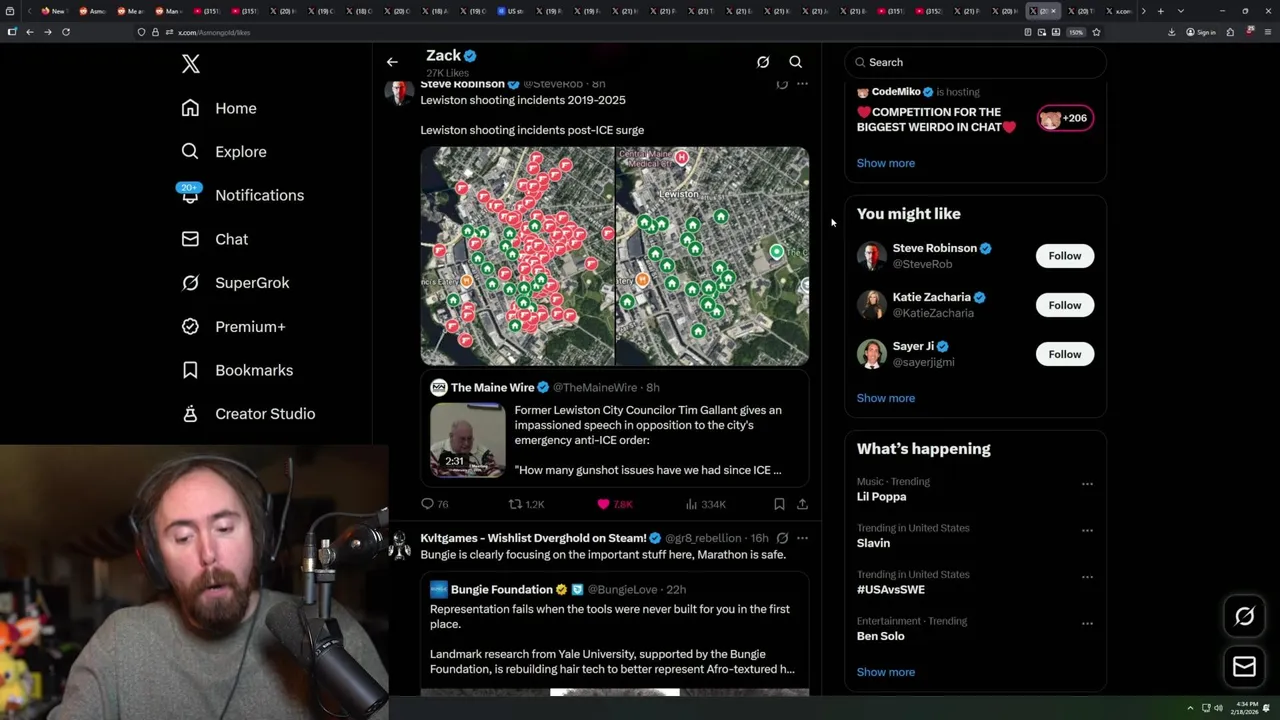
Task: Click Sign in on the browser toolbar
Action: tap(1201, 32)
